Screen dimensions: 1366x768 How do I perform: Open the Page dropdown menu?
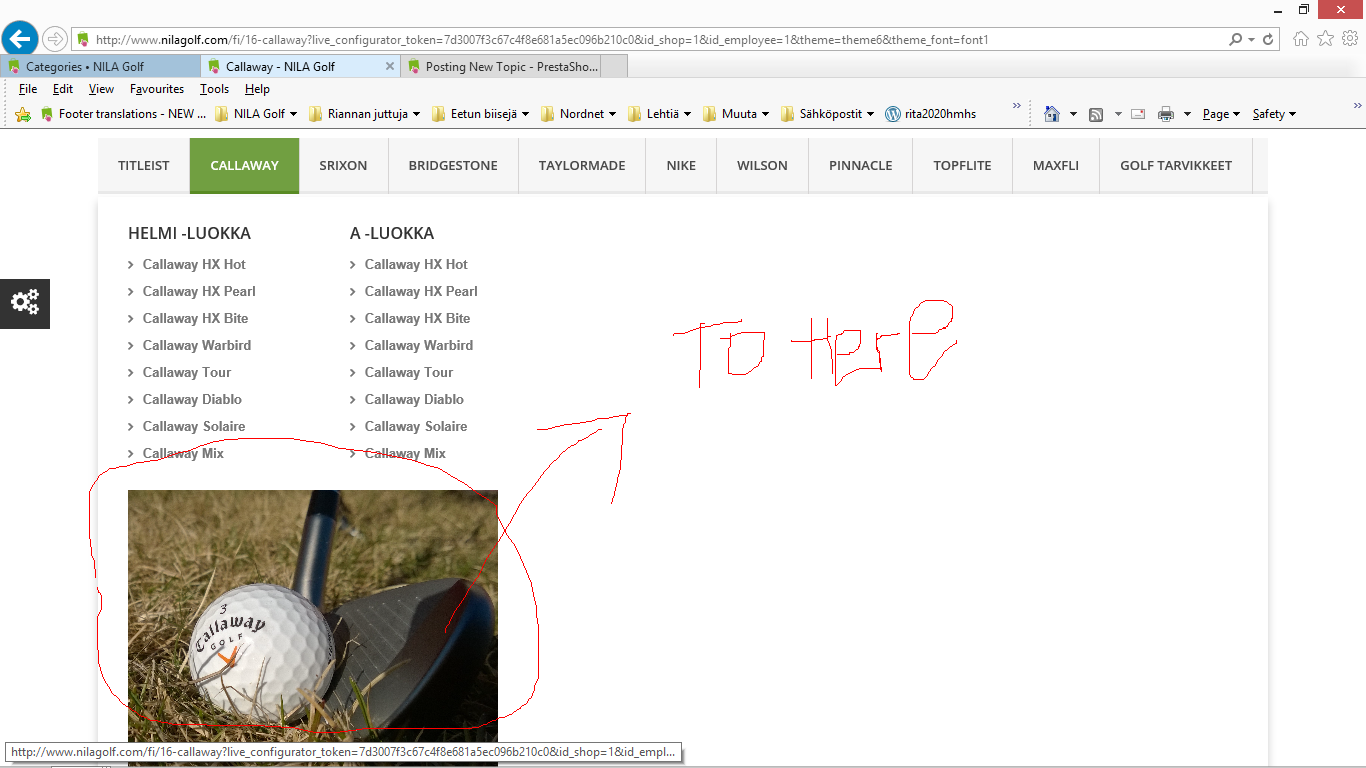click(x=1221, y=114)
